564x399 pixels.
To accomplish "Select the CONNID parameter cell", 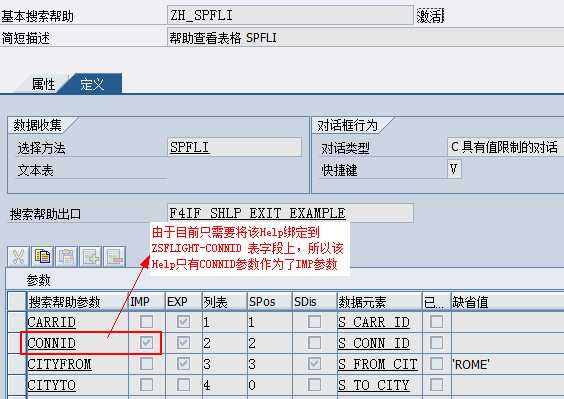I will coord(78,343).
